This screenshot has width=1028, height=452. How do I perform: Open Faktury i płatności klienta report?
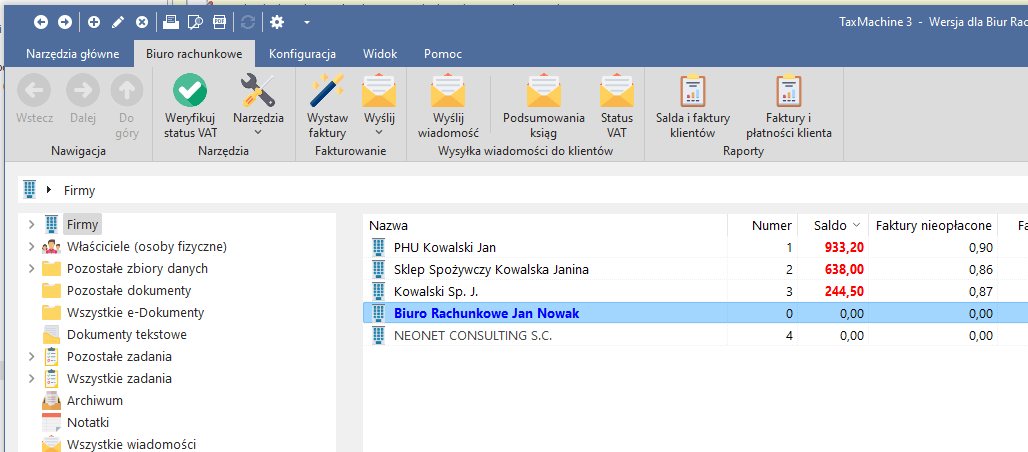point(788,92)
